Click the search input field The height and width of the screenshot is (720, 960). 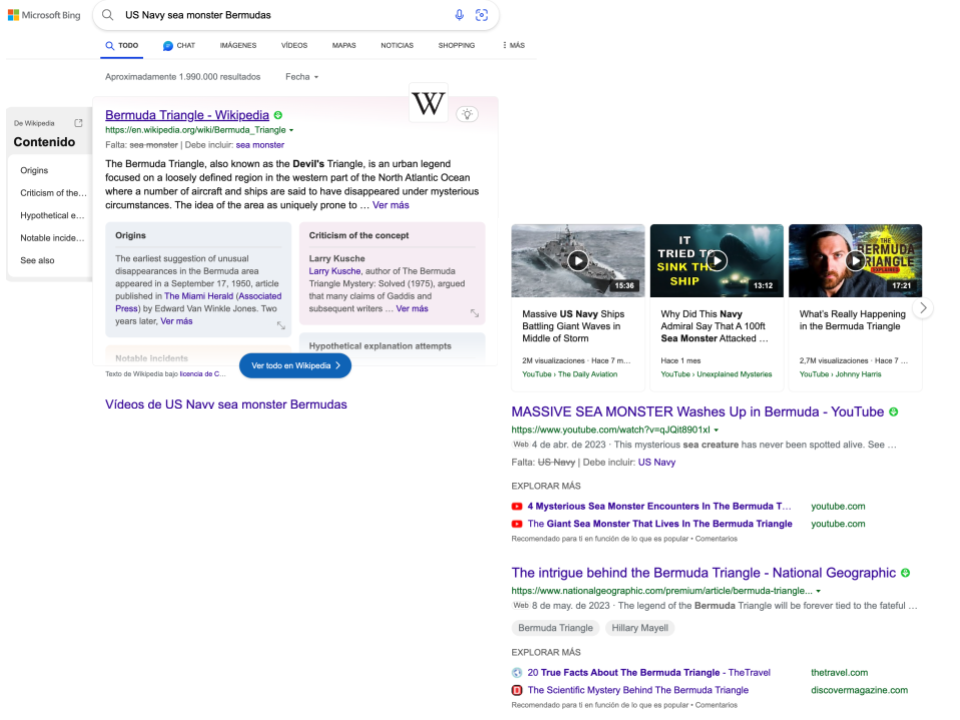point(280,15)
